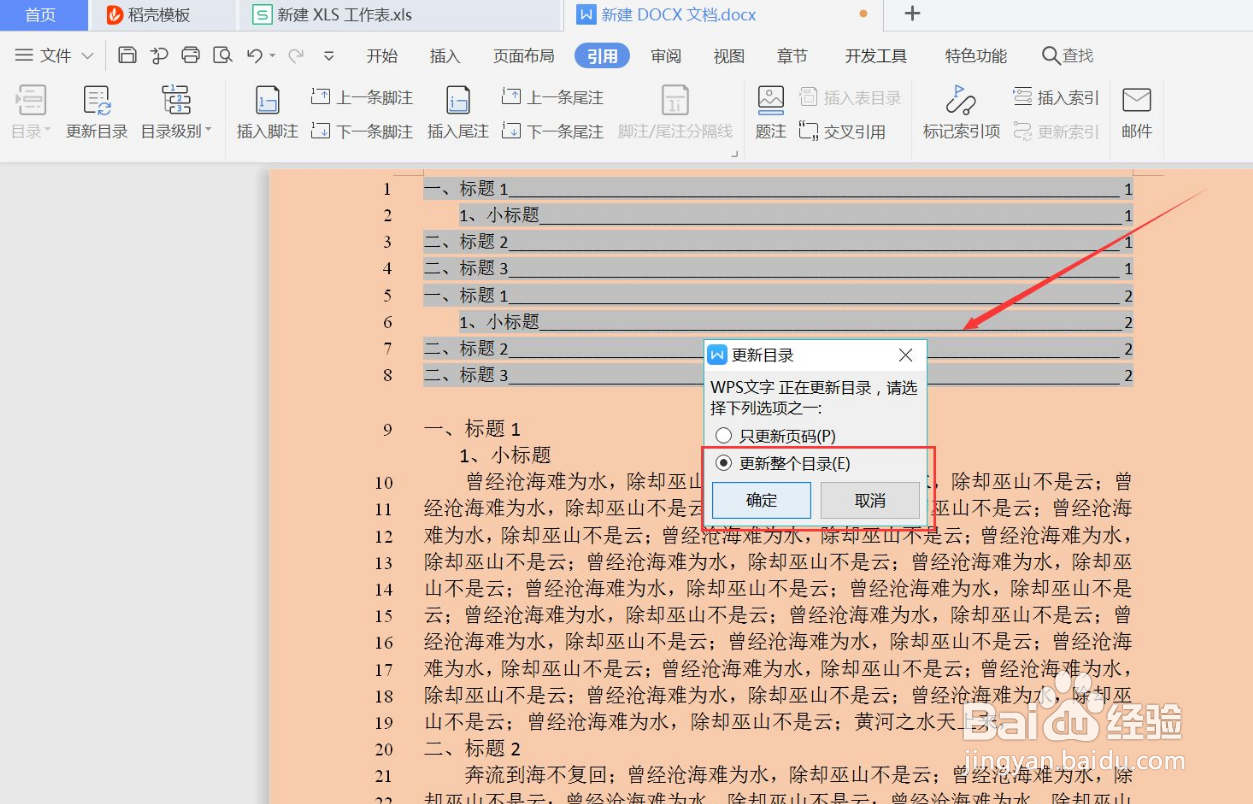Open the 特色功能 ribbon tab
Viewport: 1253px width, 804px height.
click(974, 56)
